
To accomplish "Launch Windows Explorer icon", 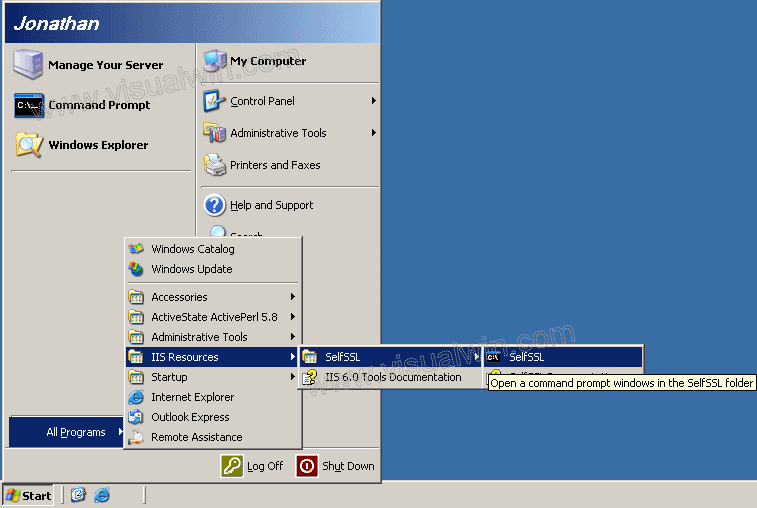I will click(28, 145).
